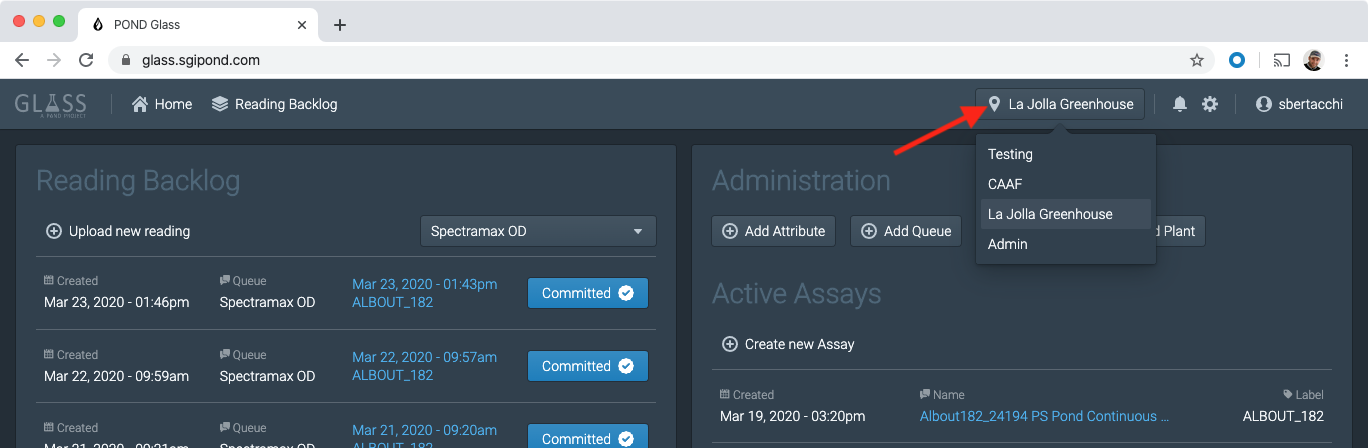Screen dimensions: 1368x448
Task: Open Chrome profile avatar
Action: [x=1314, y=60]
